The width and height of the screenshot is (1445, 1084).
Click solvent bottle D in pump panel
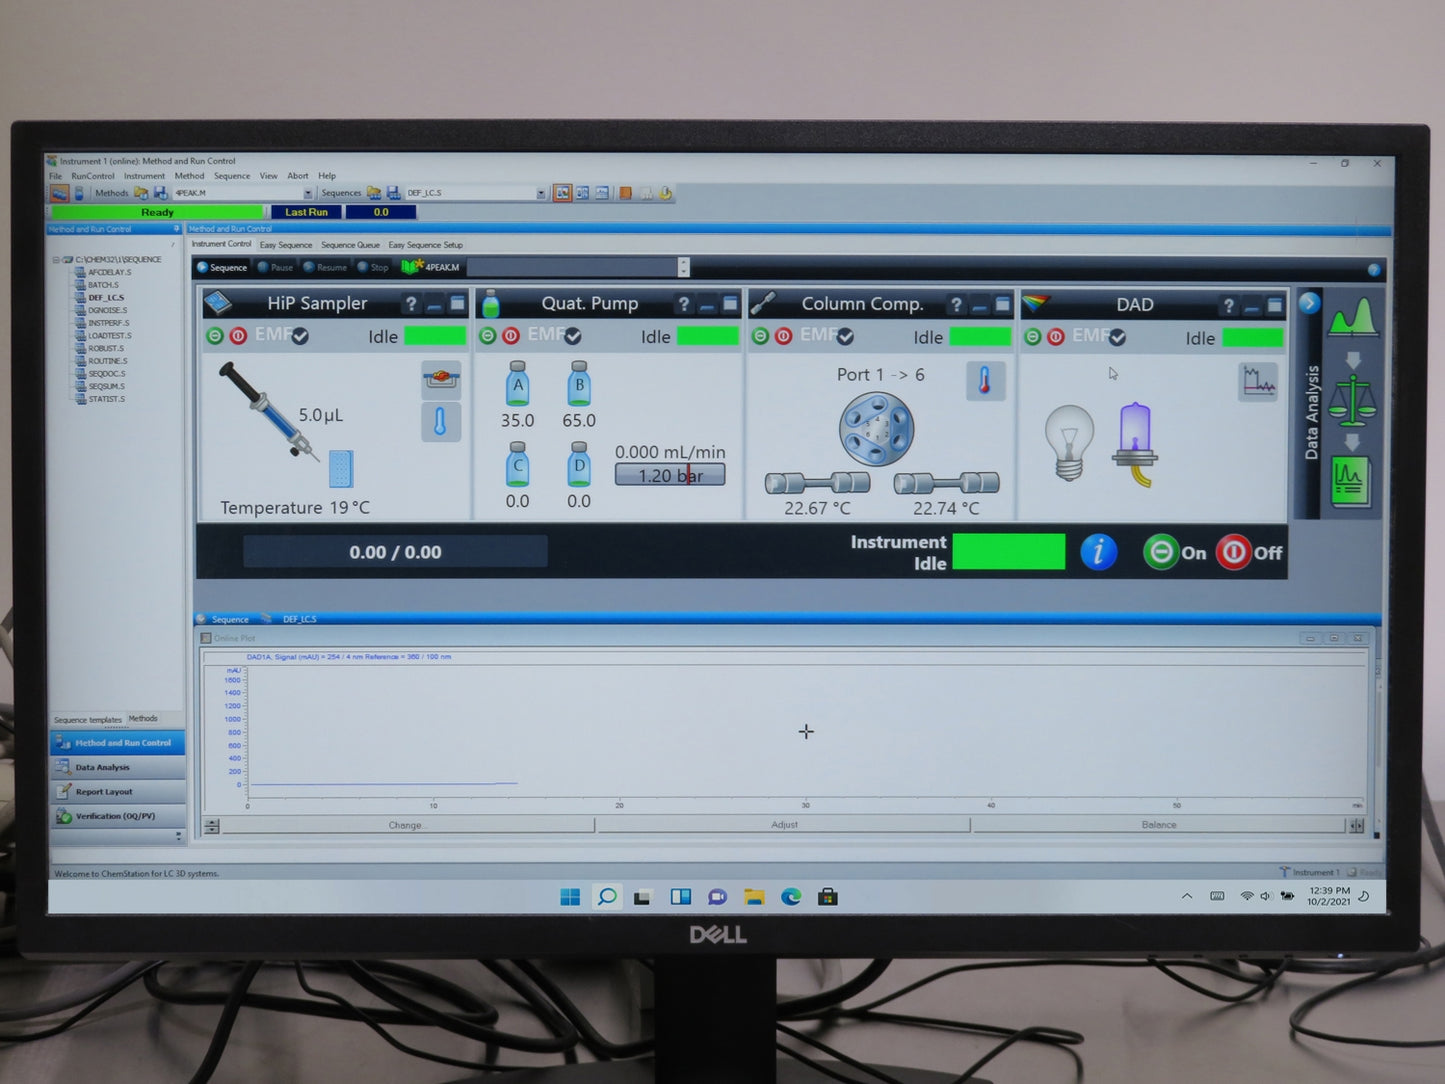(579, 464)
